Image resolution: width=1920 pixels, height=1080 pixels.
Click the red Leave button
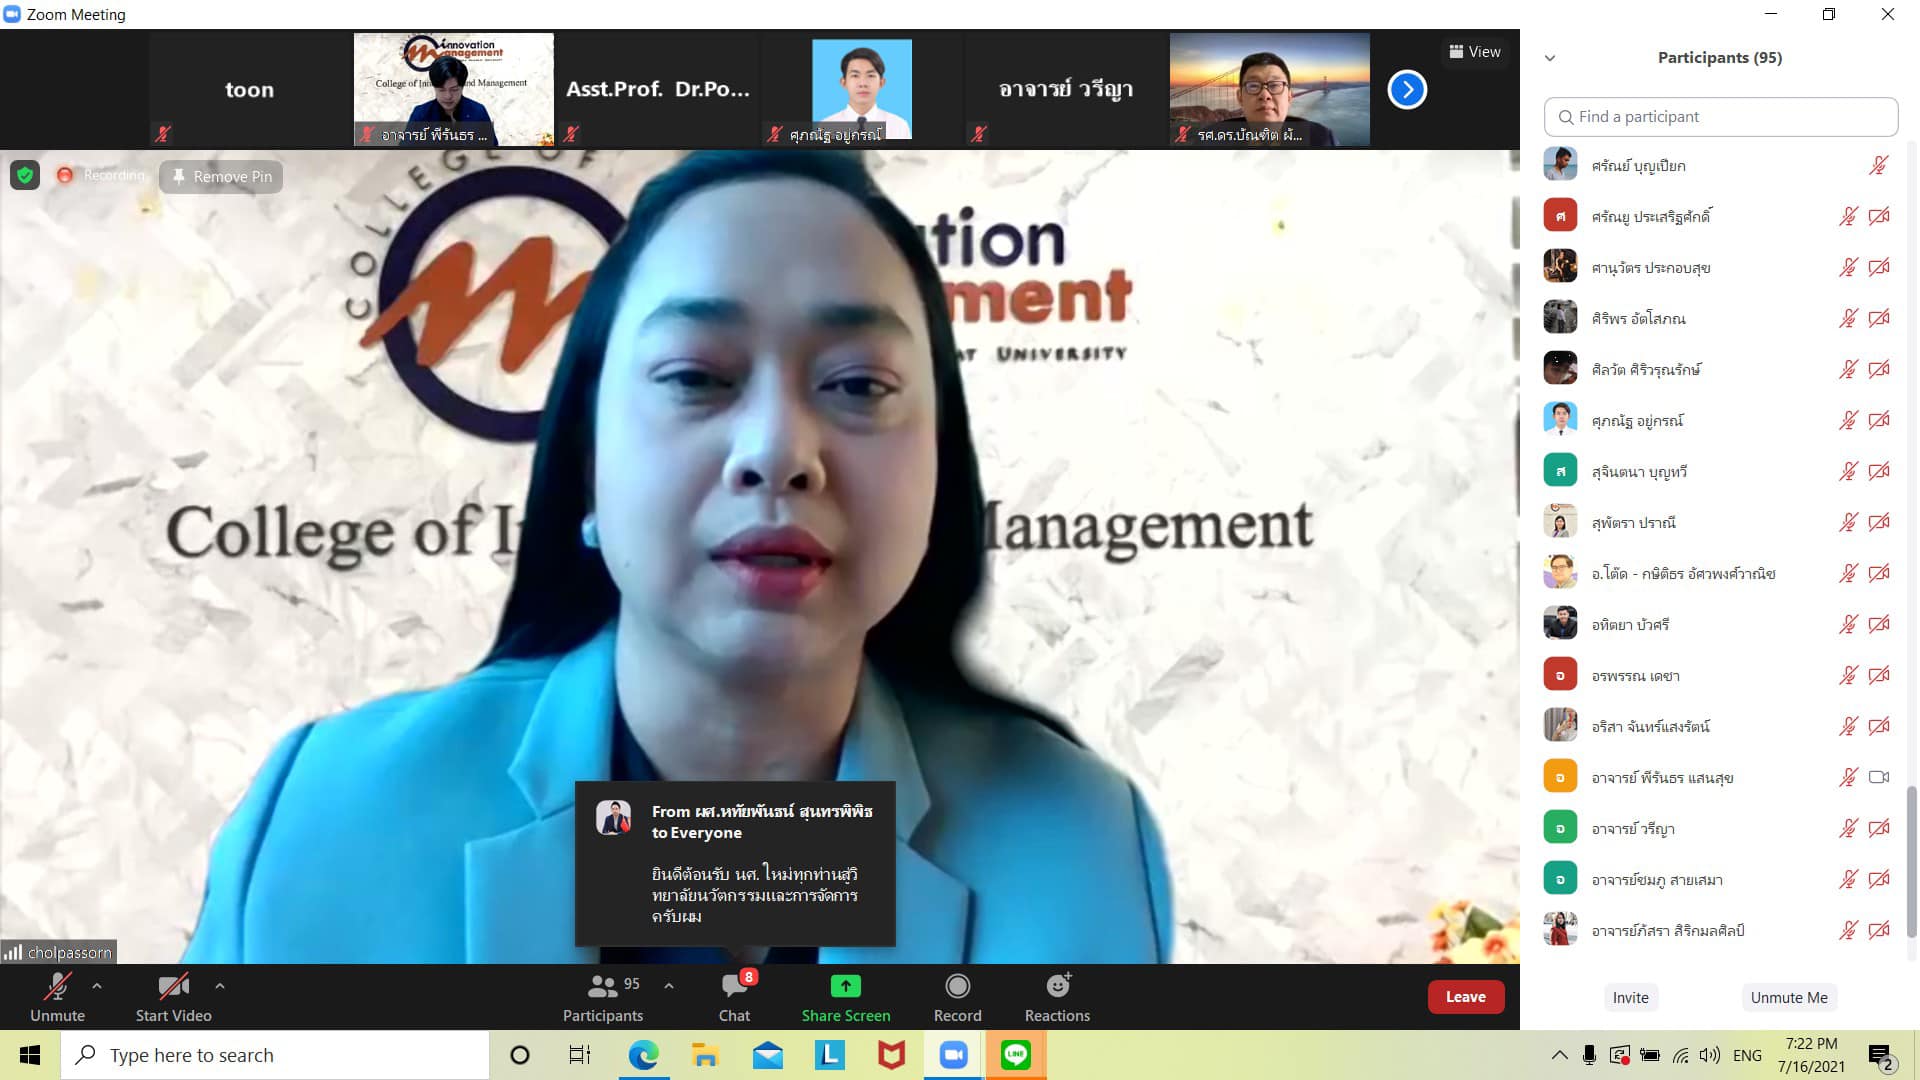1465,997
